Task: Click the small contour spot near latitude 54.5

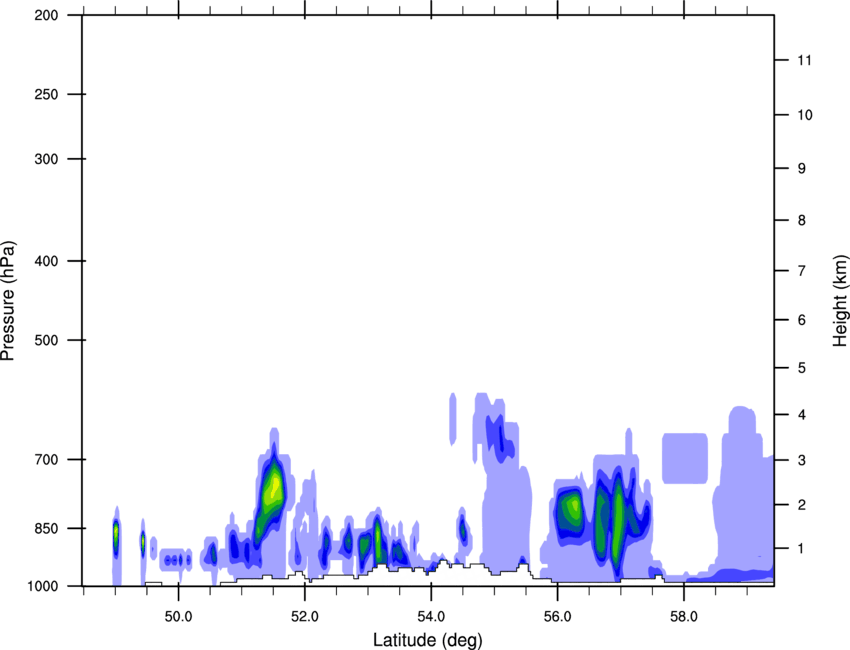Action: pyautogui.click(x=462, y=529)
